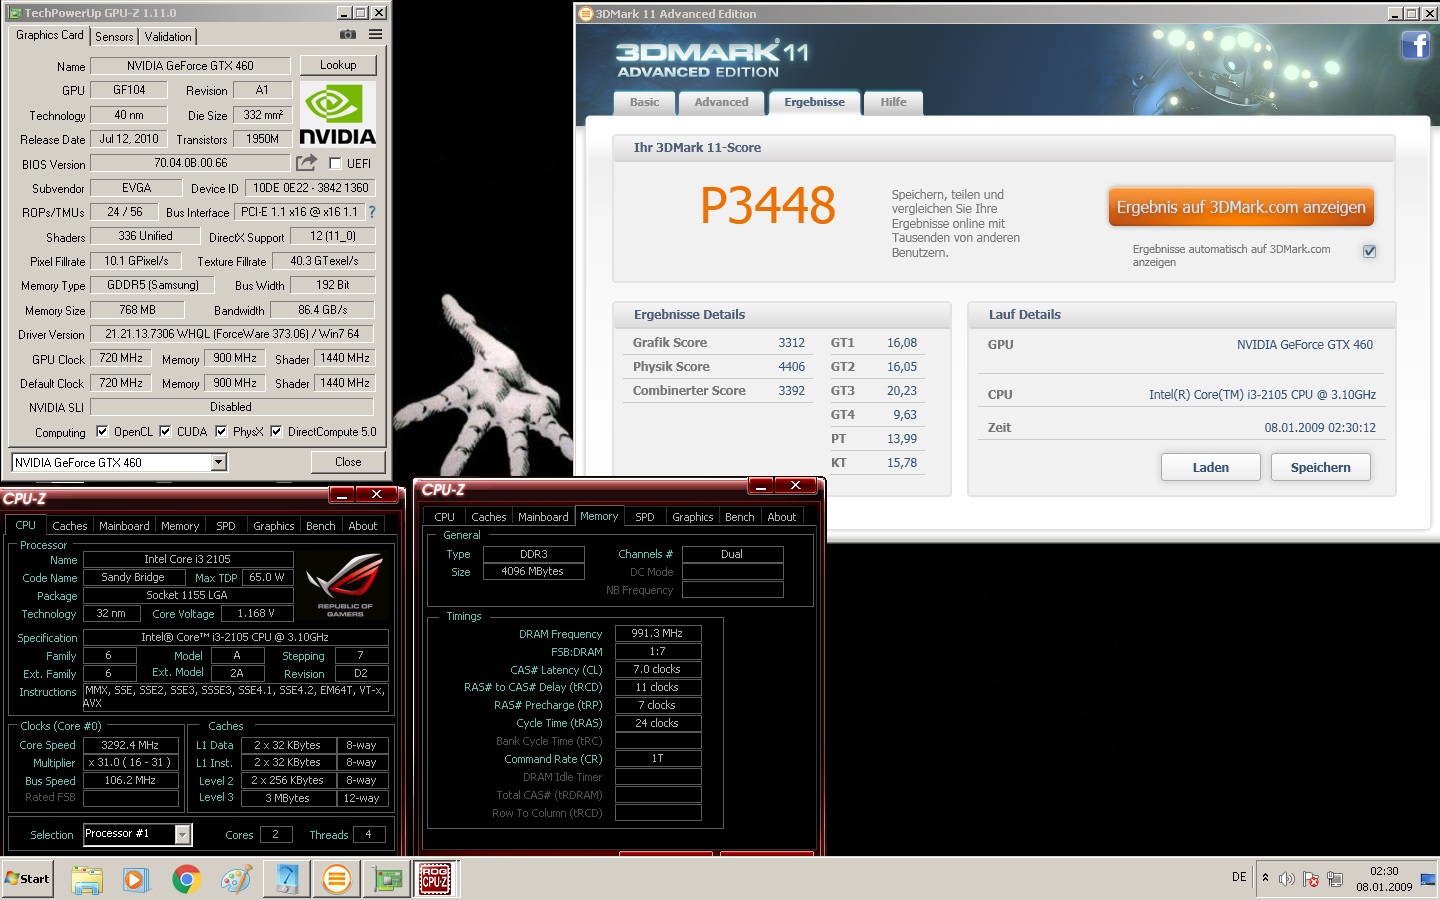
Task: Click the question mark taskbar icon
Action: coord(286,879)
